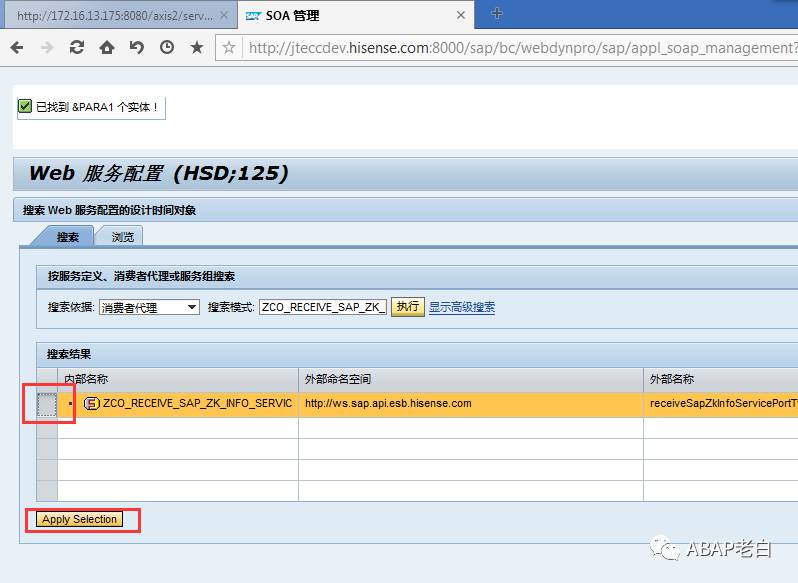The height and width of the screenshot is (583, 798).
Task: Switch to the axis2 services browser tab
Action: coord(121,15)
